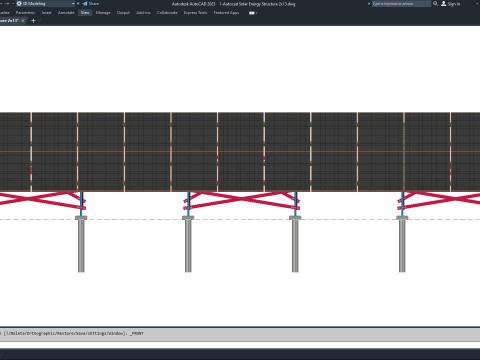Image resolution: width=480 pixels, height=360 pixels.
Task: Add a new drawing tab with plus
Action: [33, 21]
